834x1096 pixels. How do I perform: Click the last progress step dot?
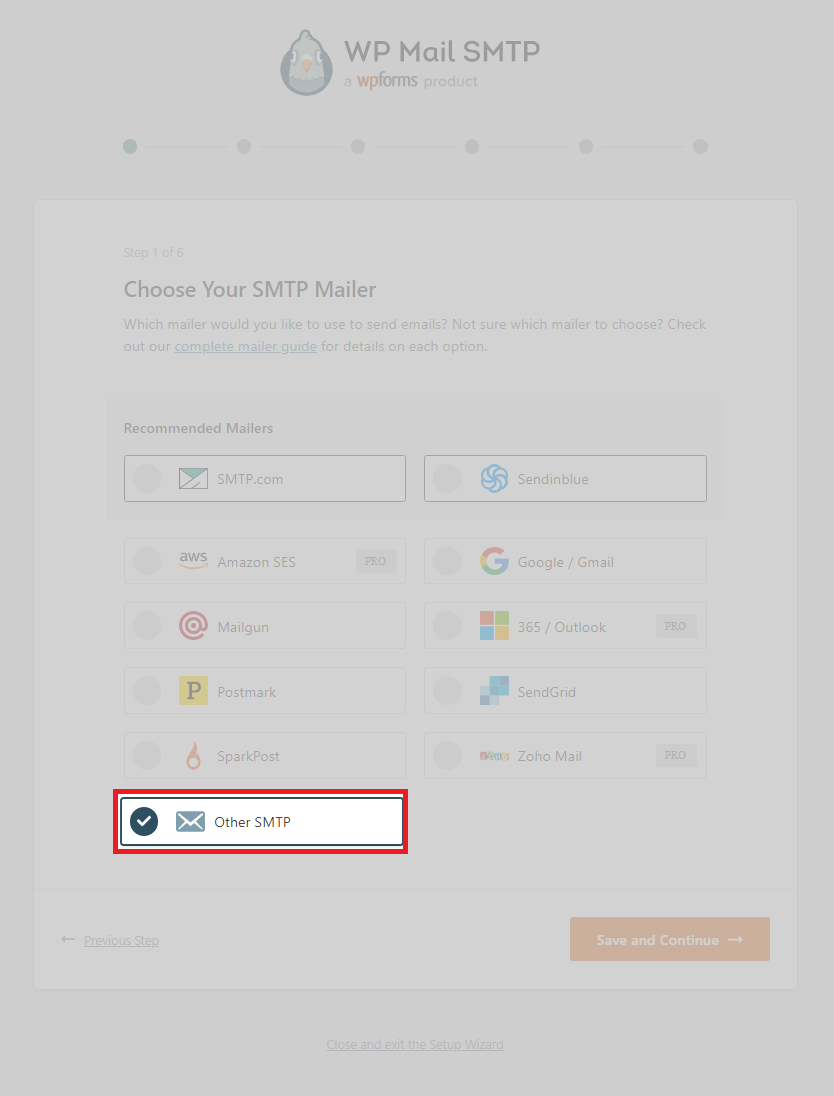point(700,146)
